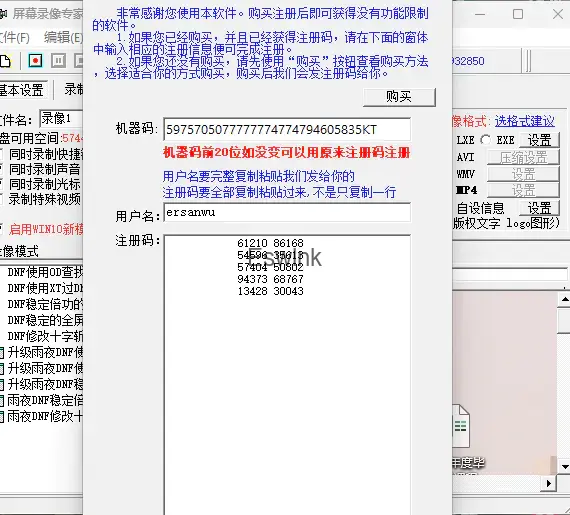Toggle 同时录制快捷键 checkbox
The height and width of the screenshot is (515, 570).
coord(1,154)
